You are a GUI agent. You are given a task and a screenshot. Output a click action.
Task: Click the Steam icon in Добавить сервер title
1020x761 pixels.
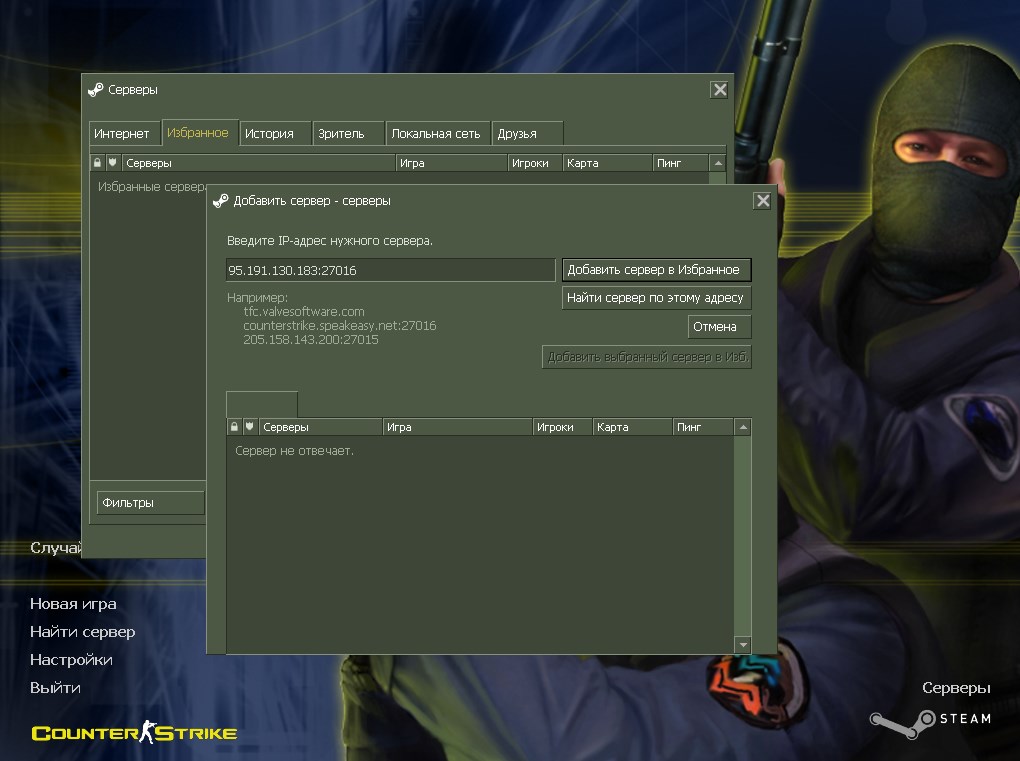click(x=221, y=201)
